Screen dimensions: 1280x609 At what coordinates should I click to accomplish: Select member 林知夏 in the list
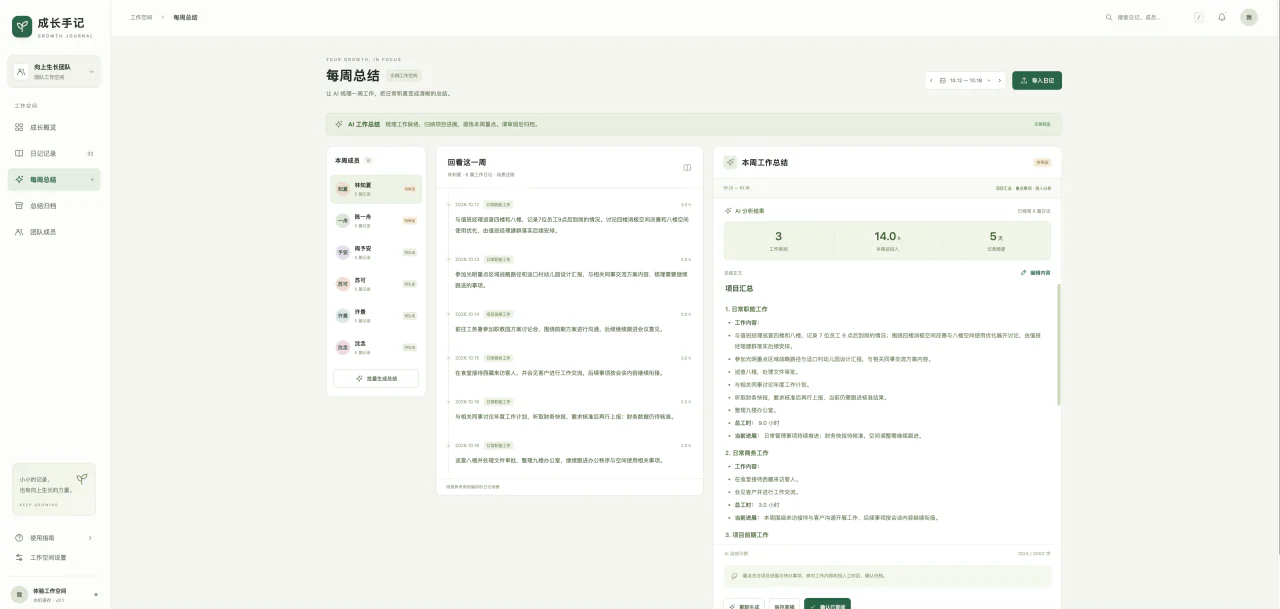pyautogui.click(x=376, y=188)
